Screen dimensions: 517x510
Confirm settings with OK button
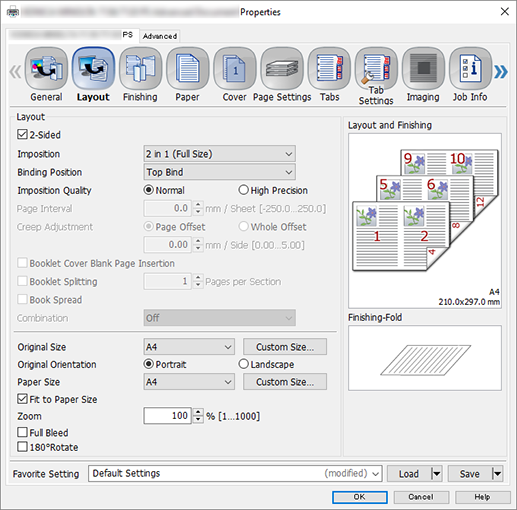pos(360,497)
